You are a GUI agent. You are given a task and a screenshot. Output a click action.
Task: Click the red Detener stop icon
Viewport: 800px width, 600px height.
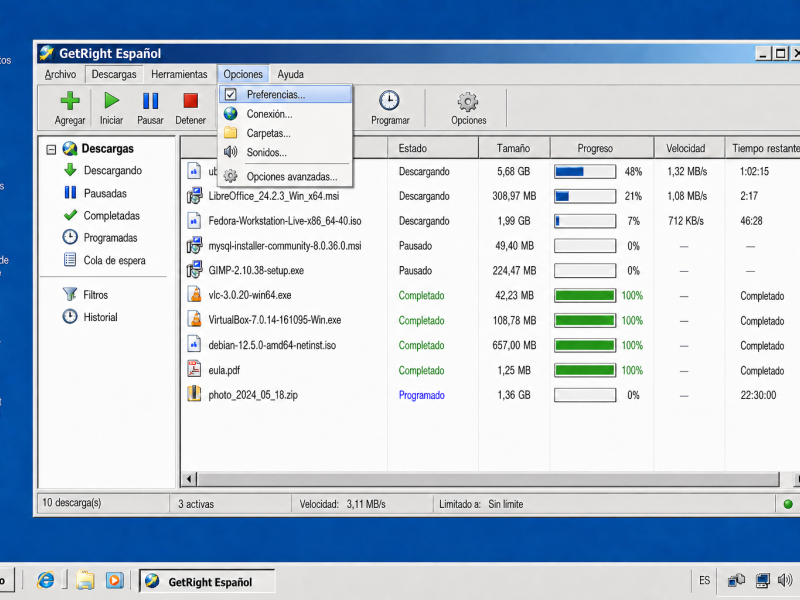(190, 101)
